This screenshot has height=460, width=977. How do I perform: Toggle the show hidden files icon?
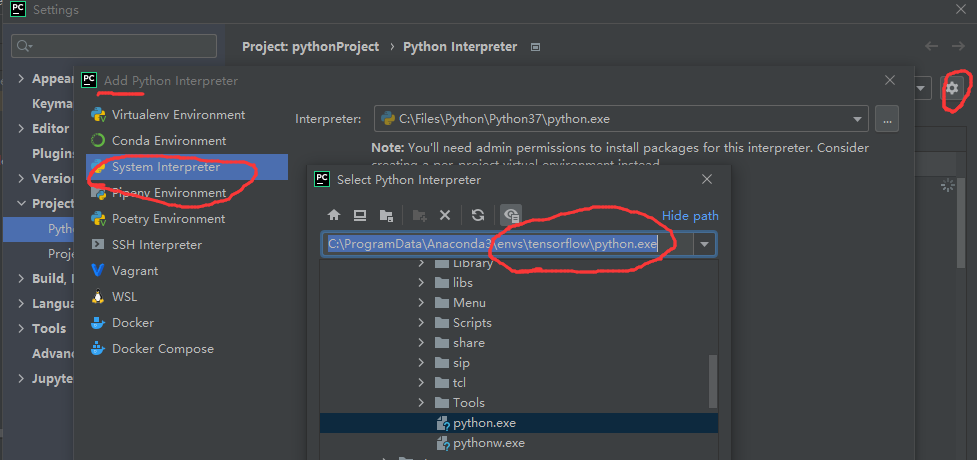coord(511,215)
